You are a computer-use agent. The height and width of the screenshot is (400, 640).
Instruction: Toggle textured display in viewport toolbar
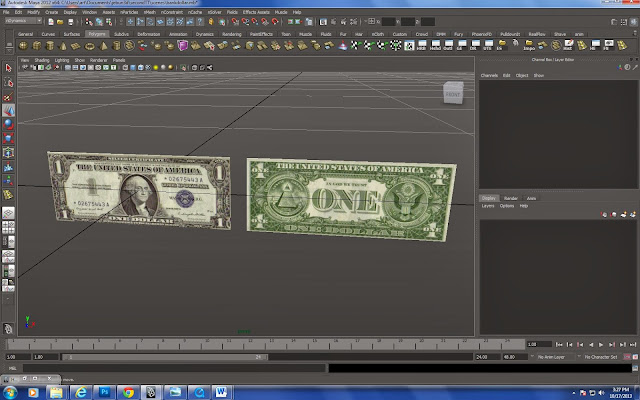[148, 68]
